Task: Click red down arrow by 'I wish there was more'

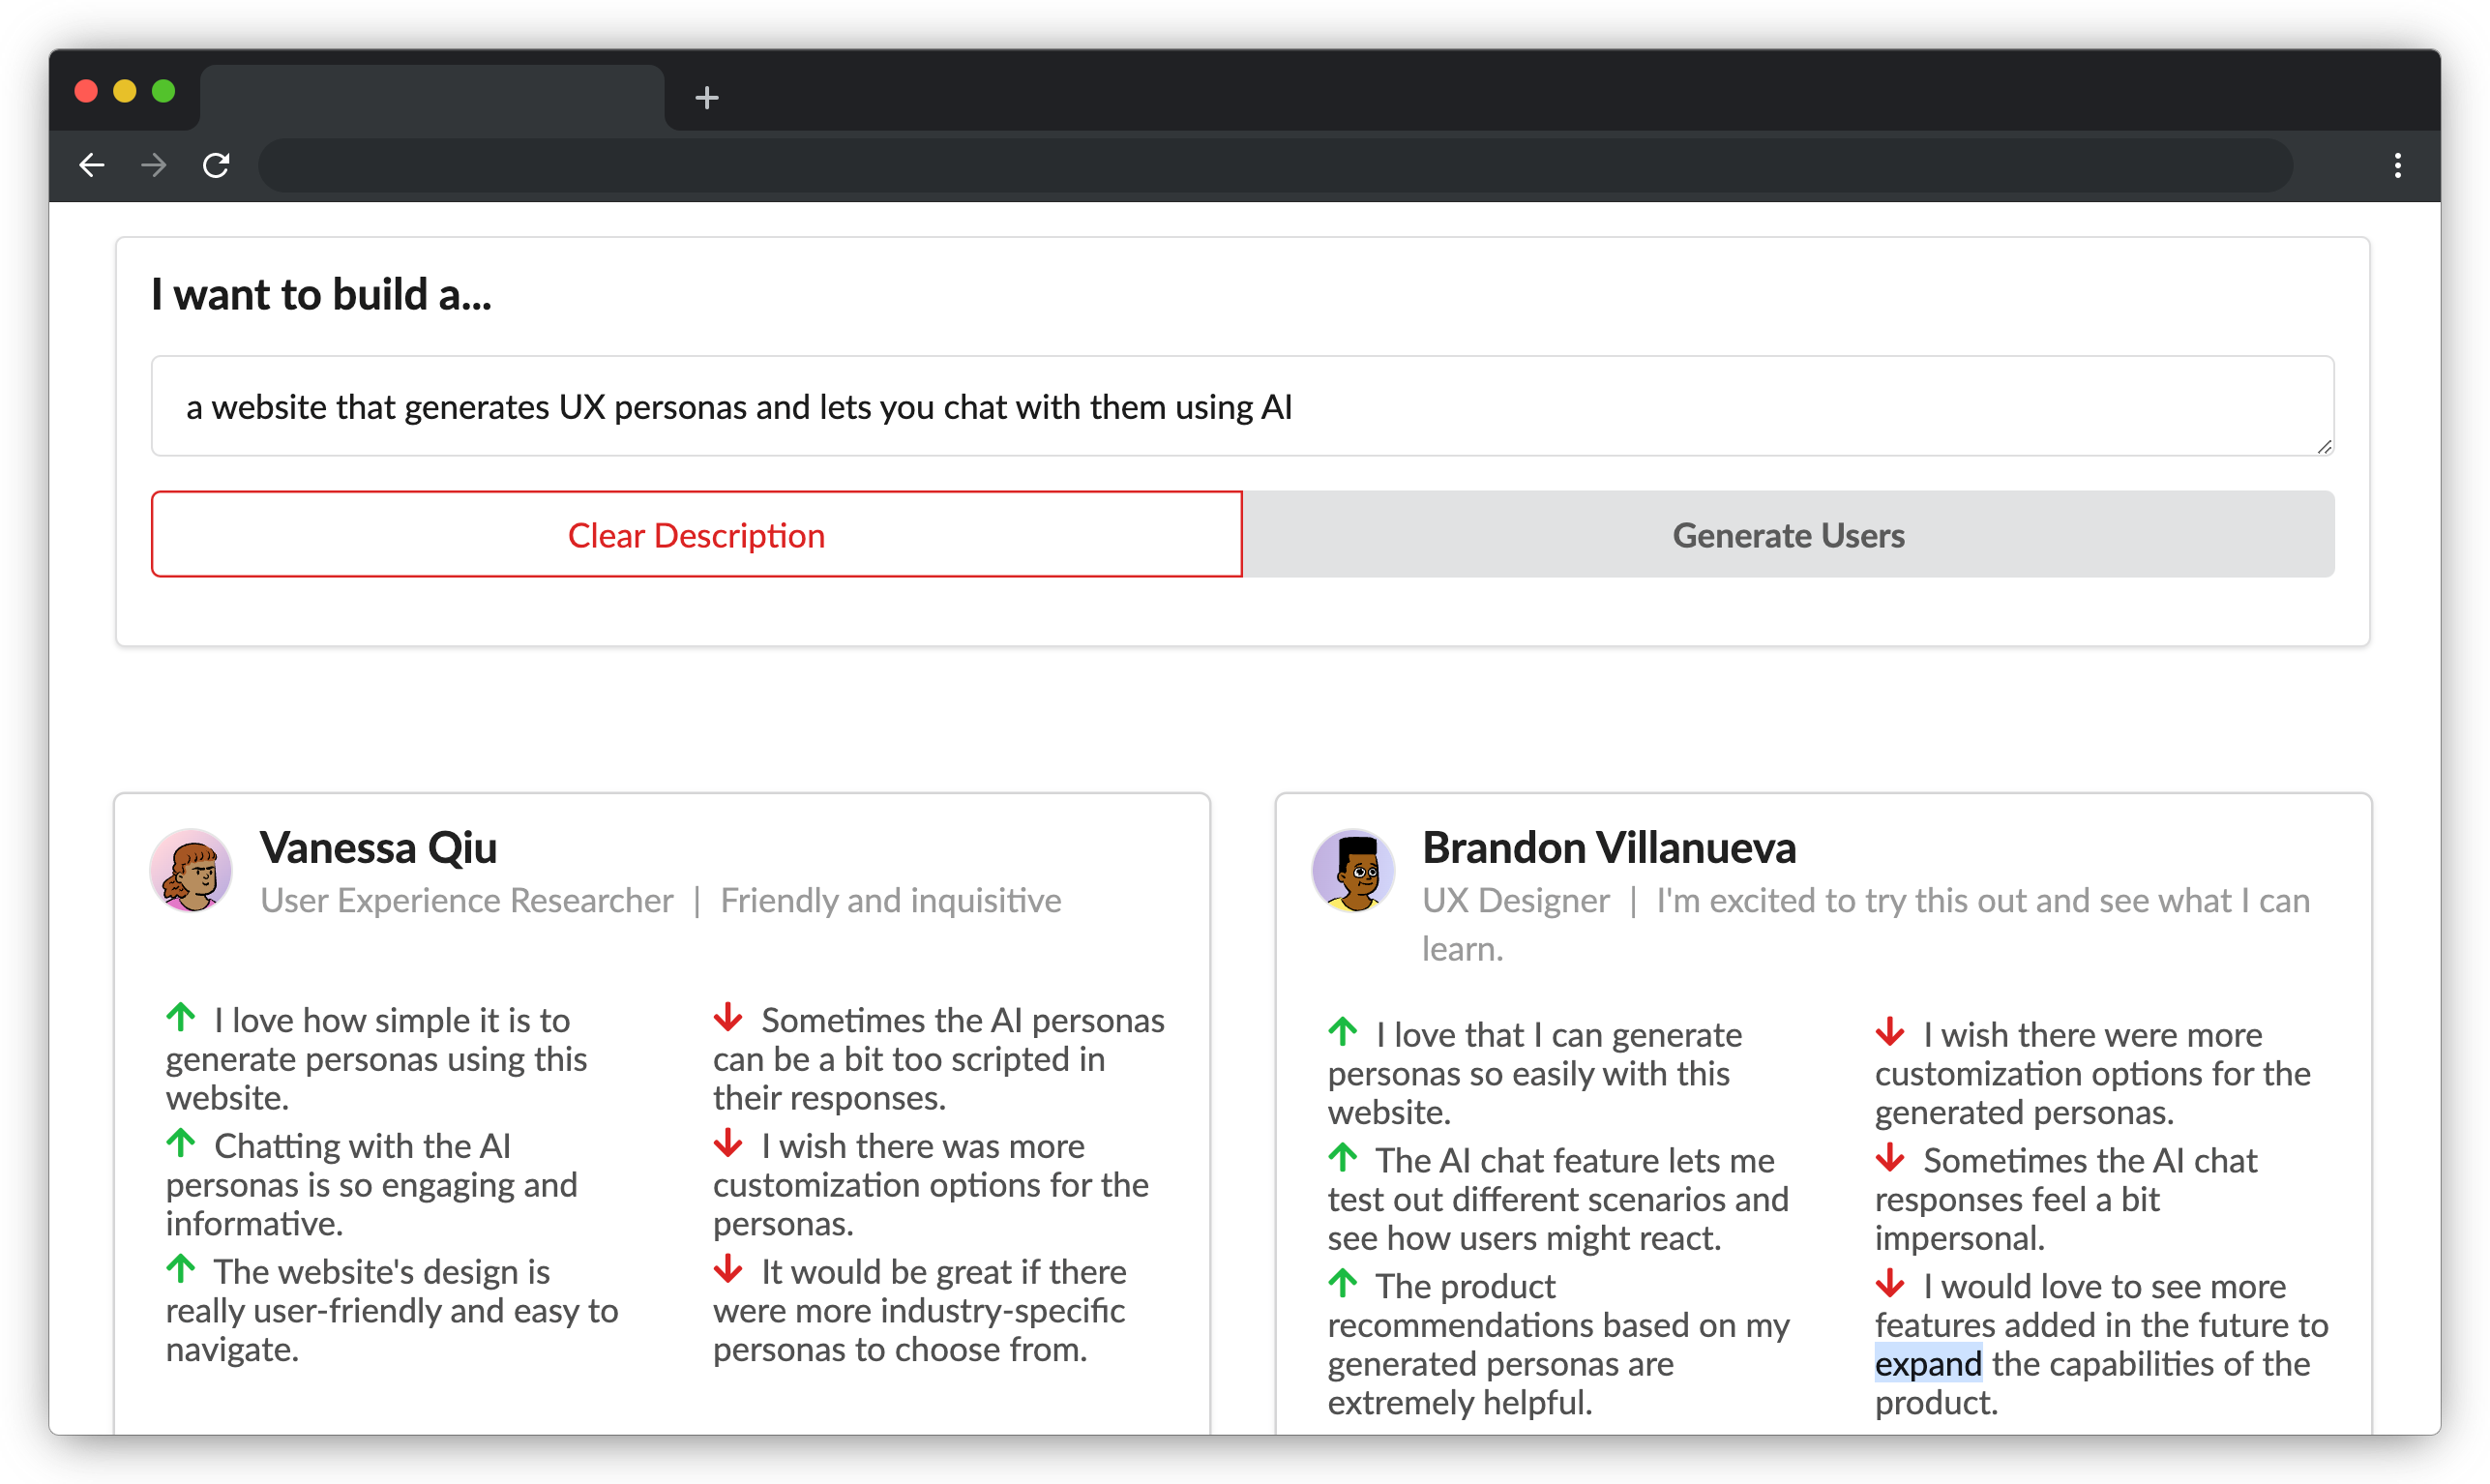Action: (728, 1144)
